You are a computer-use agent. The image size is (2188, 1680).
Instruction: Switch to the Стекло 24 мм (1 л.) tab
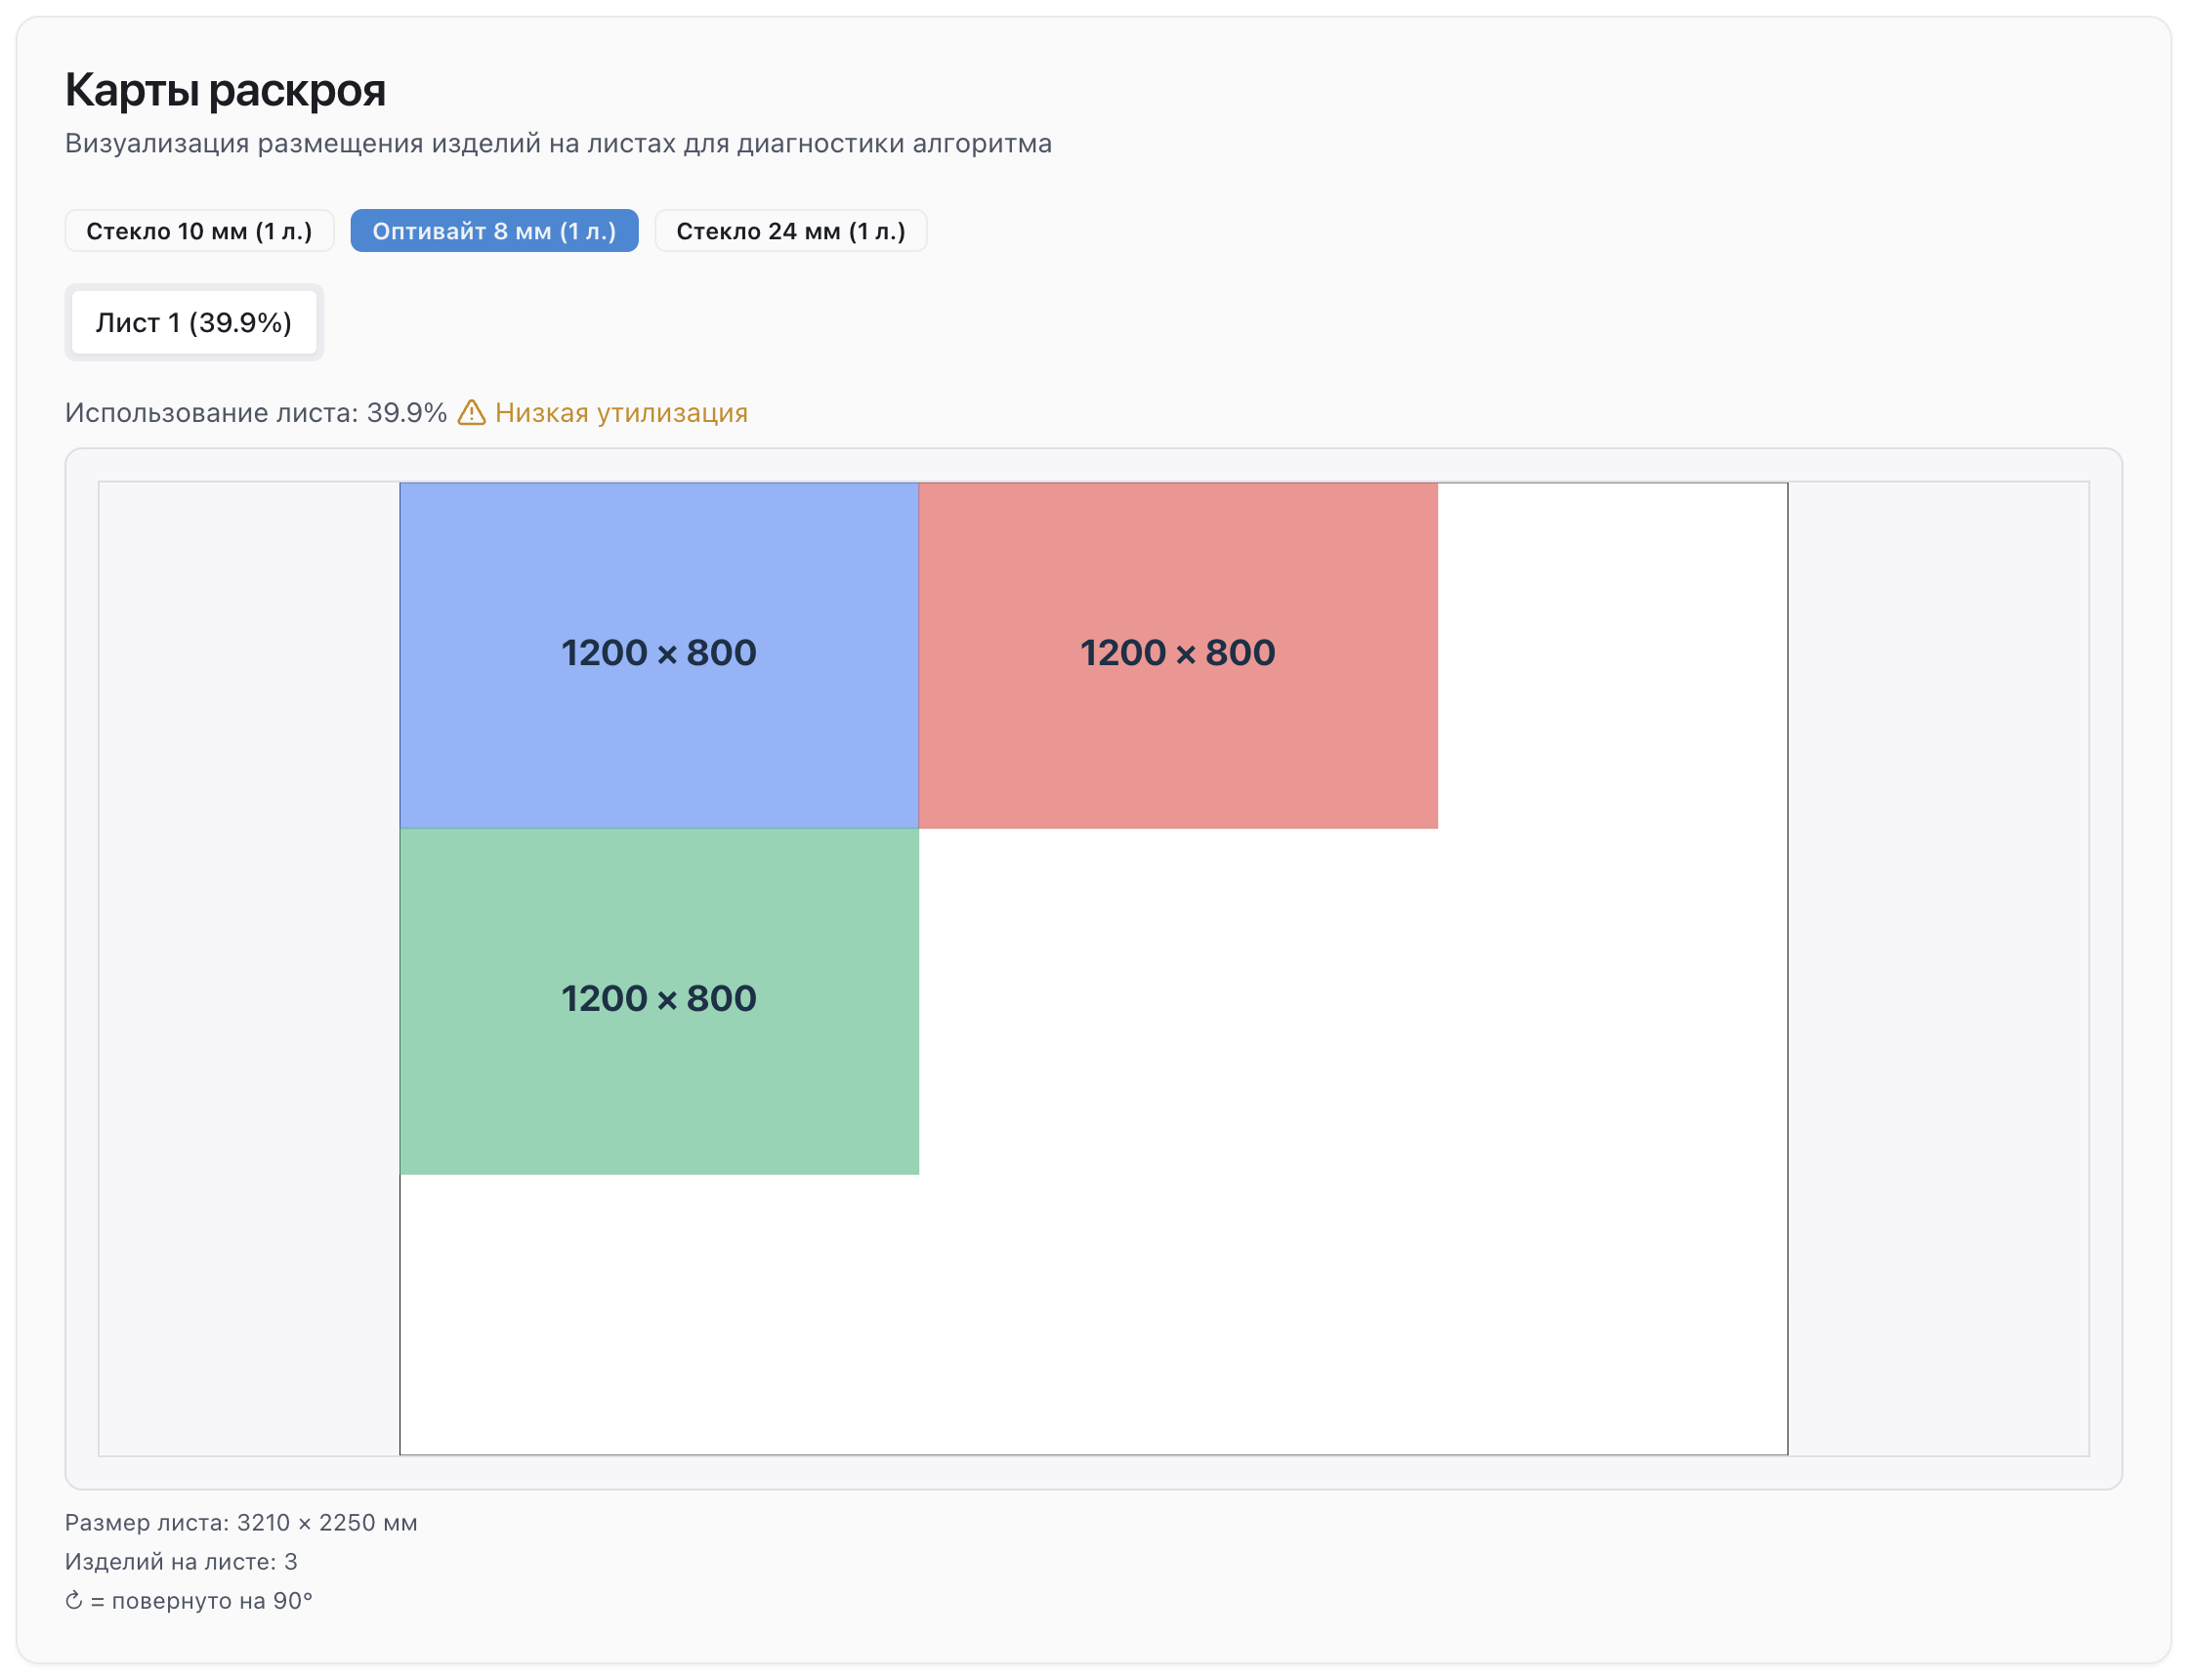pos(791,231)
